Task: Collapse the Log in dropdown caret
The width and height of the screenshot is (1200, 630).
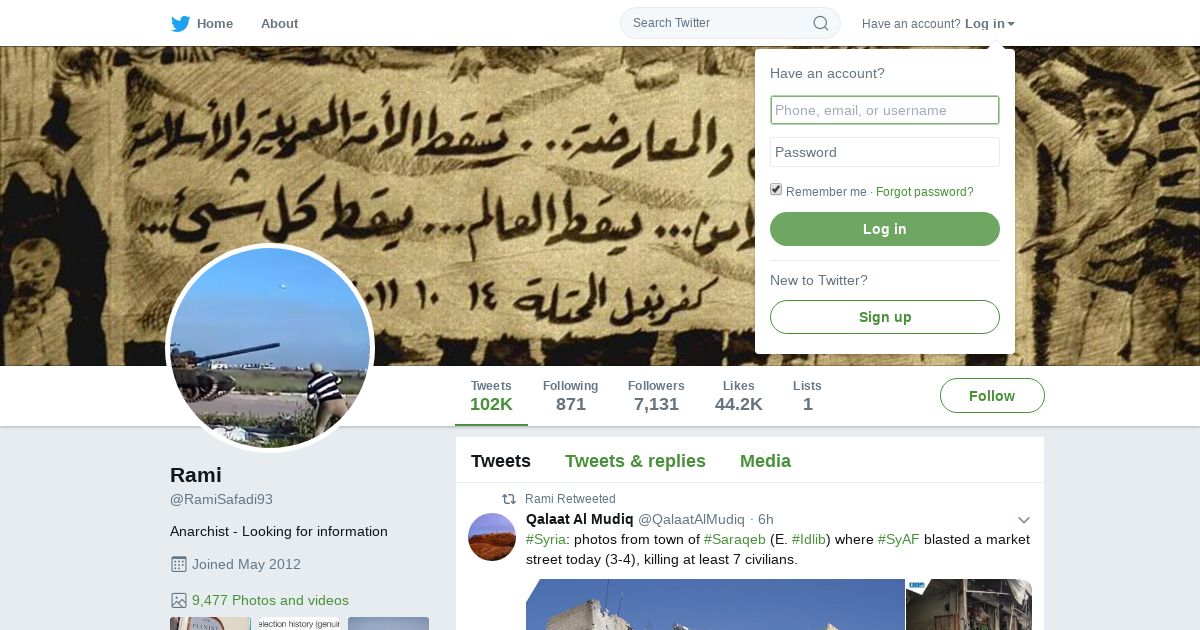Action: (1011, 24)
